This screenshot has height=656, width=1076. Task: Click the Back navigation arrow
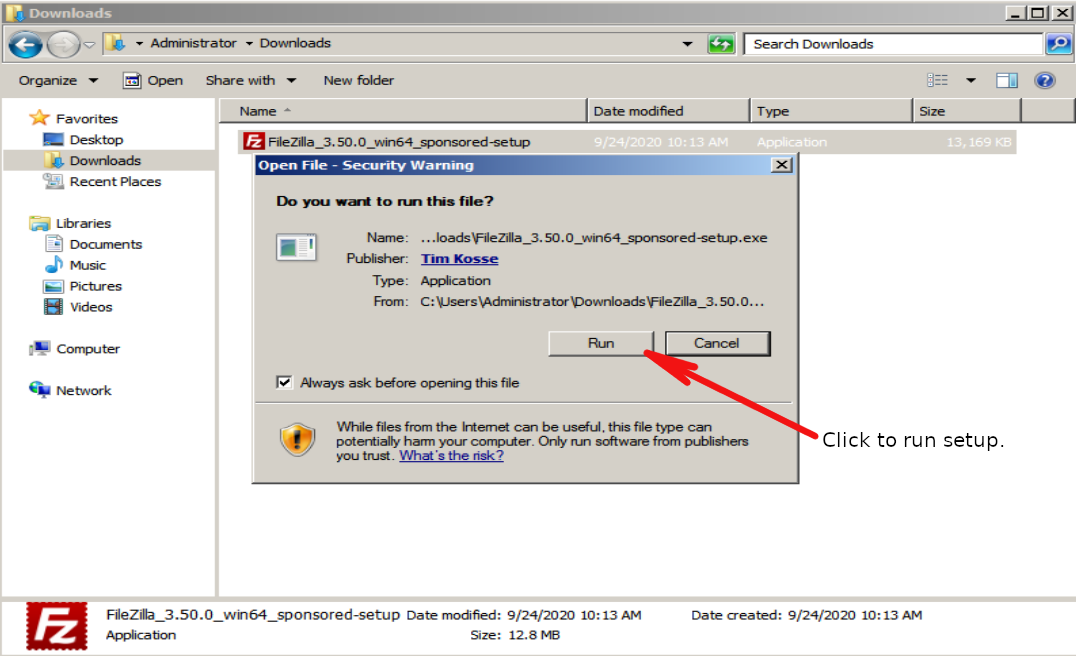[x=25, y=45]
